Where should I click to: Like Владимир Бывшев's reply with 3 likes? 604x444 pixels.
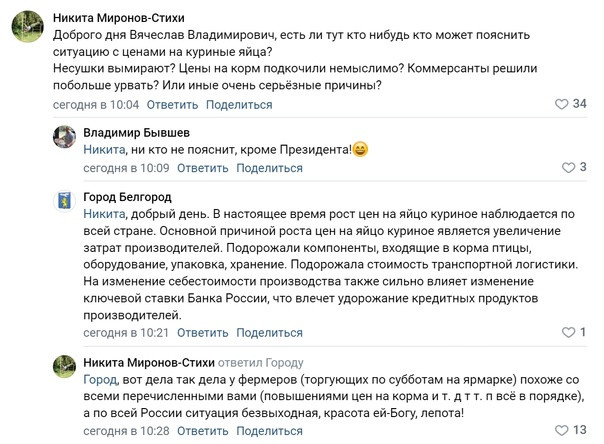click(568, 168)
